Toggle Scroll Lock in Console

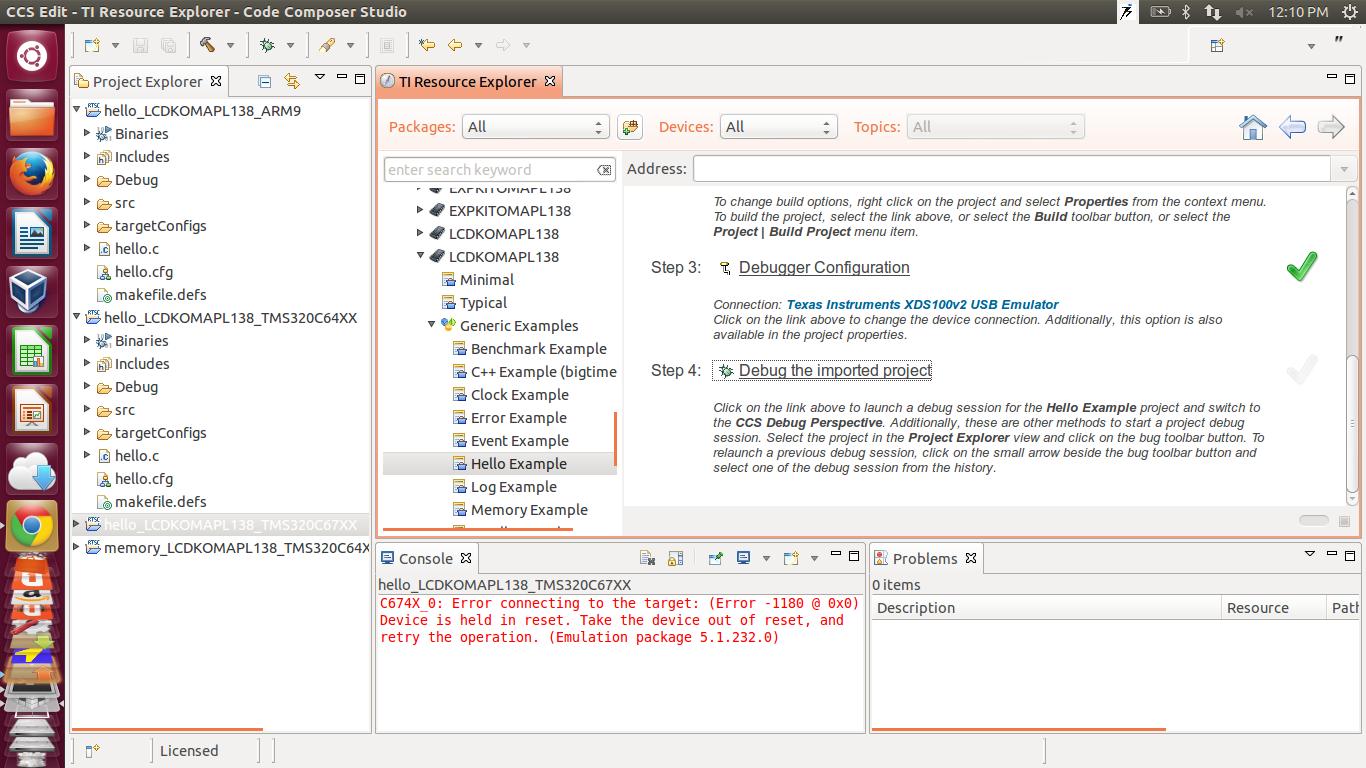(675, 558)
